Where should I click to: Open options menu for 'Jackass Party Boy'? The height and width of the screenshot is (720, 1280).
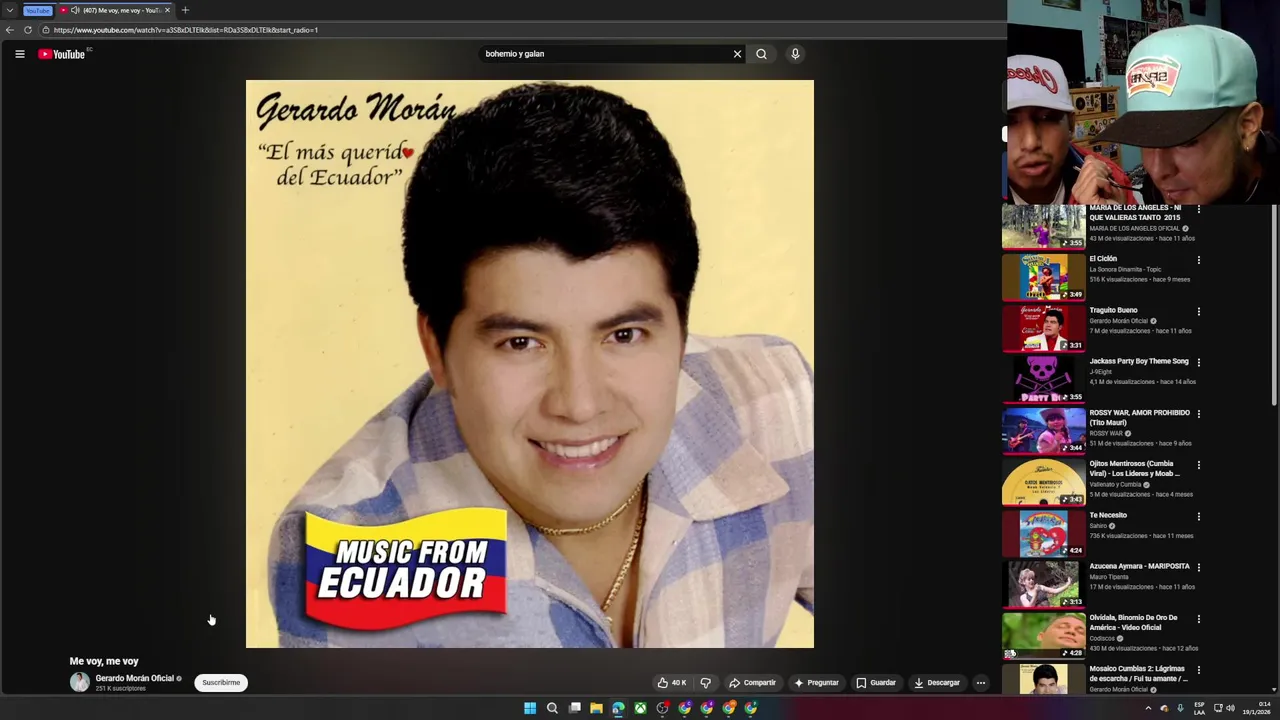(x=1199, y=362)
